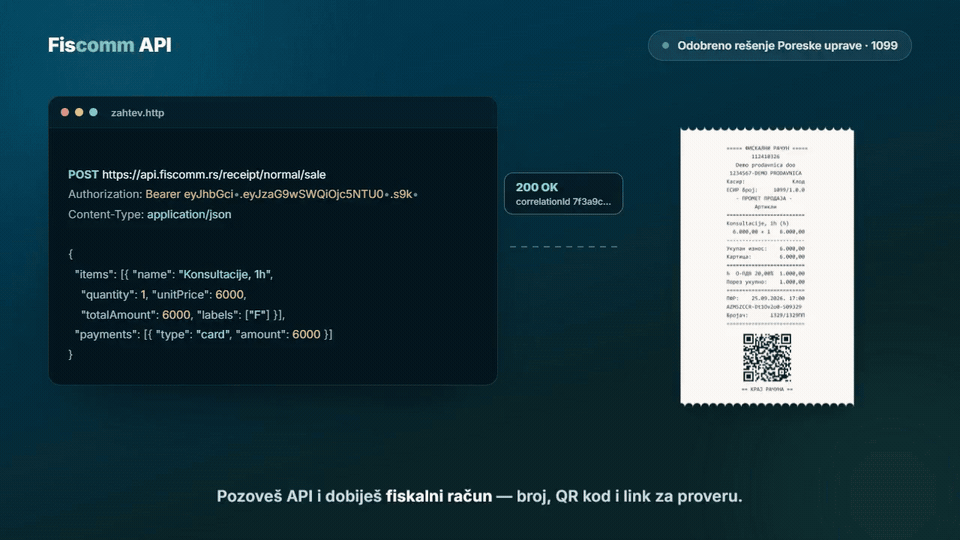Click the teal window dot
Image resolution: width=960 pixels, height=540 pixels.
93,112
